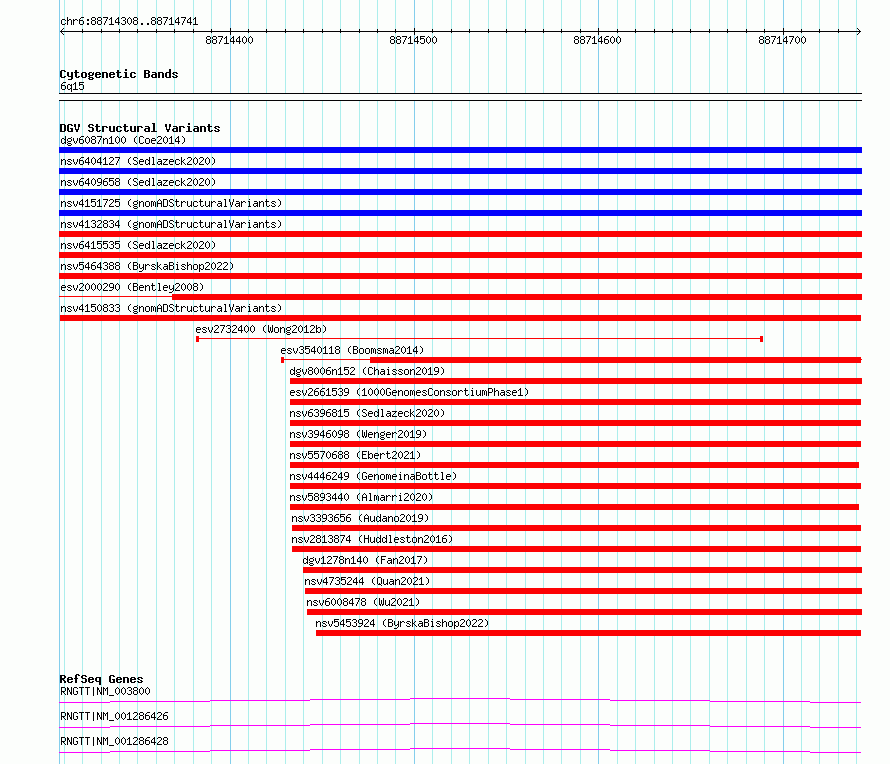Click nsv4150833 gnomAD variant label
Image resolution: width=890 pixels, height=764 pixels.
(x=171, y=308)
